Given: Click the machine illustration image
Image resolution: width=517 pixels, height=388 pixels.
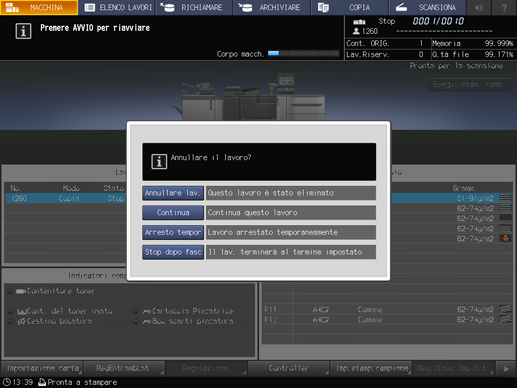Looking at the screenshot, I should (x=248, y=97).
